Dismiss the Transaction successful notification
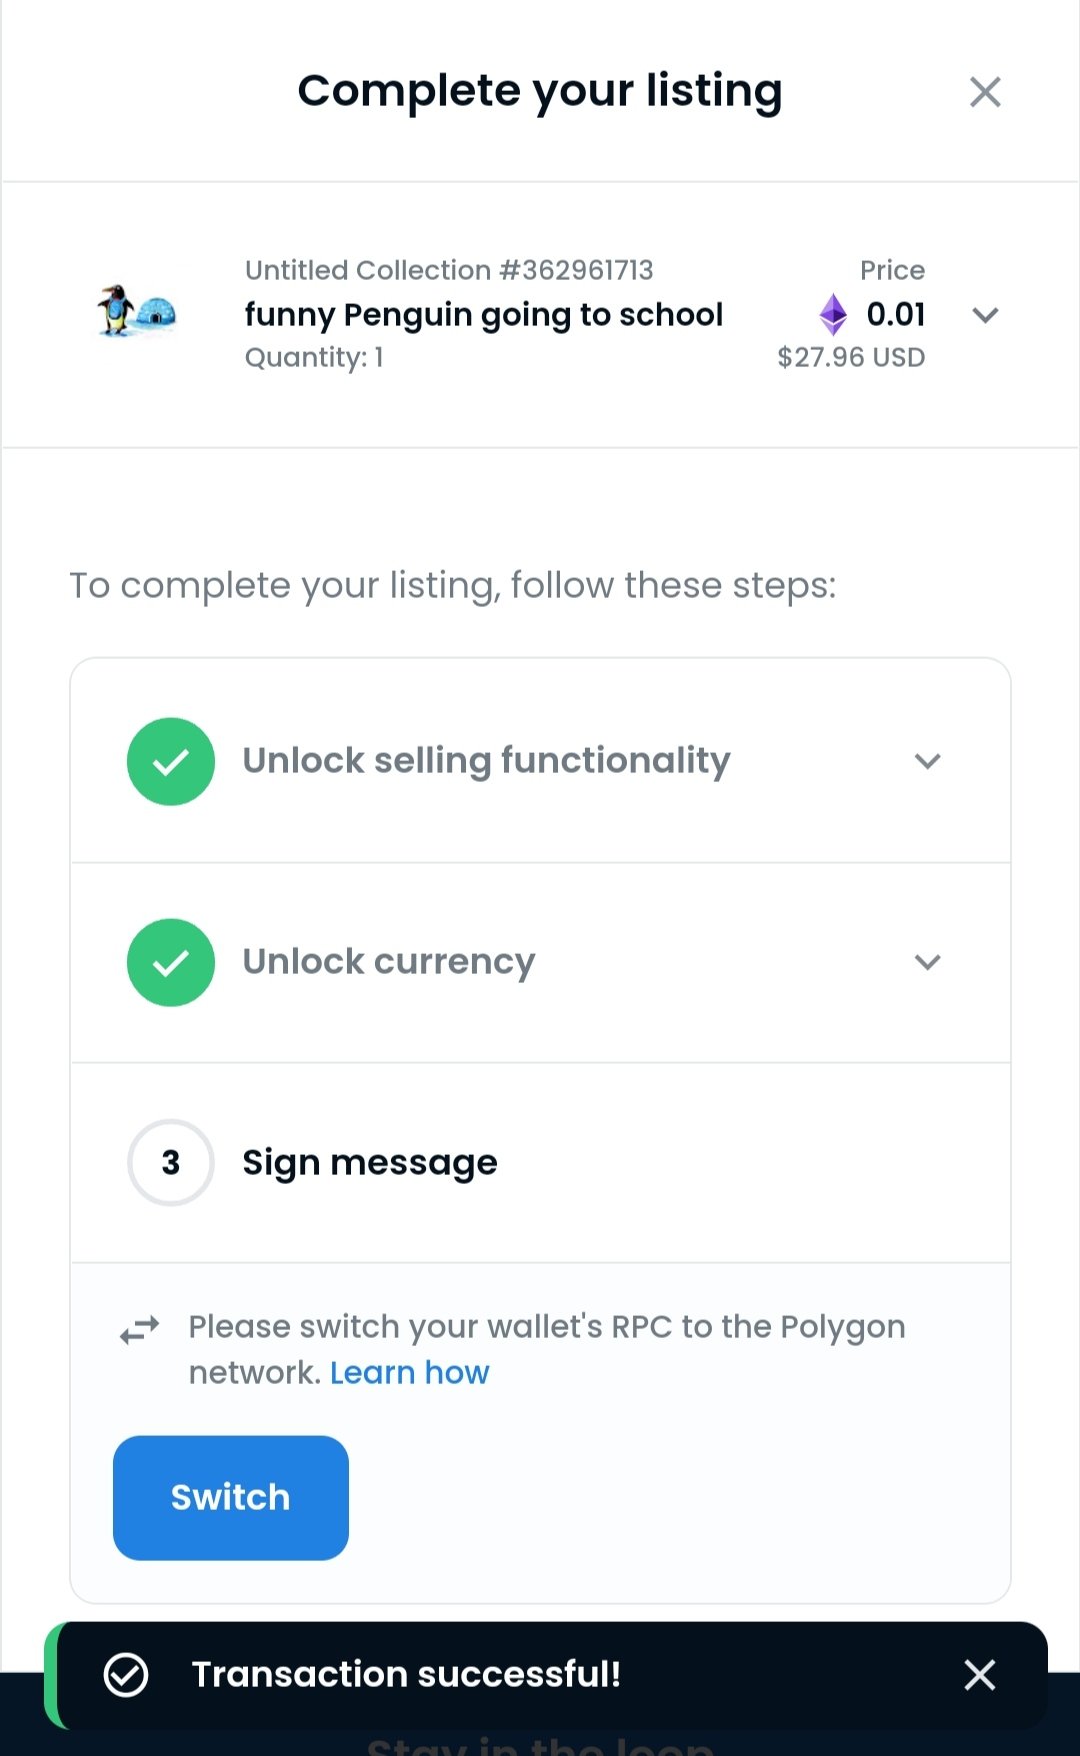Image resolution: width=1080 pixels, height=1756 pixels. (x=980, y=1674)
